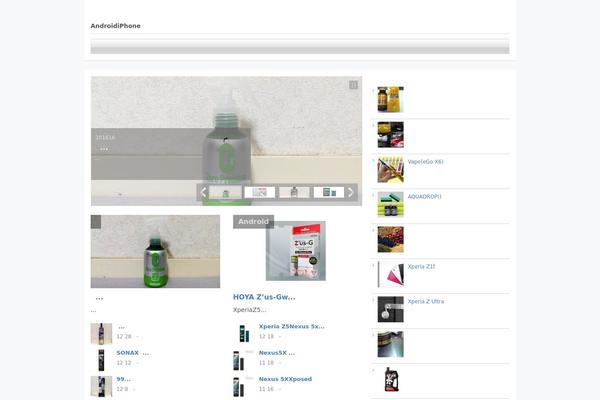The width and height of the screenshot is (600, 400).
Task: Click the sidebar yellow bottles thumbnail
Action: (390, 100)
